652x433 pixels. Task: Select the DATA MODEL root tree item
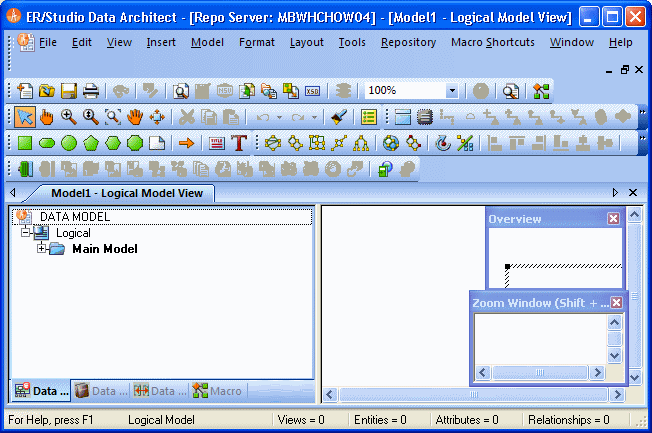click(75, 217)
